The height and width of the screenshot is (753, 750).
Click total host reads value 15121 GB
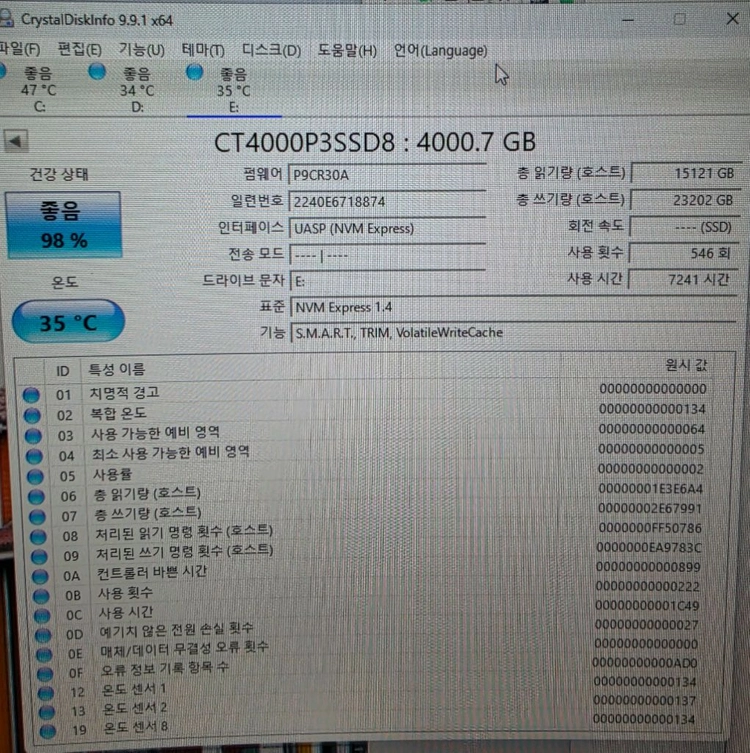pos(687,173)
